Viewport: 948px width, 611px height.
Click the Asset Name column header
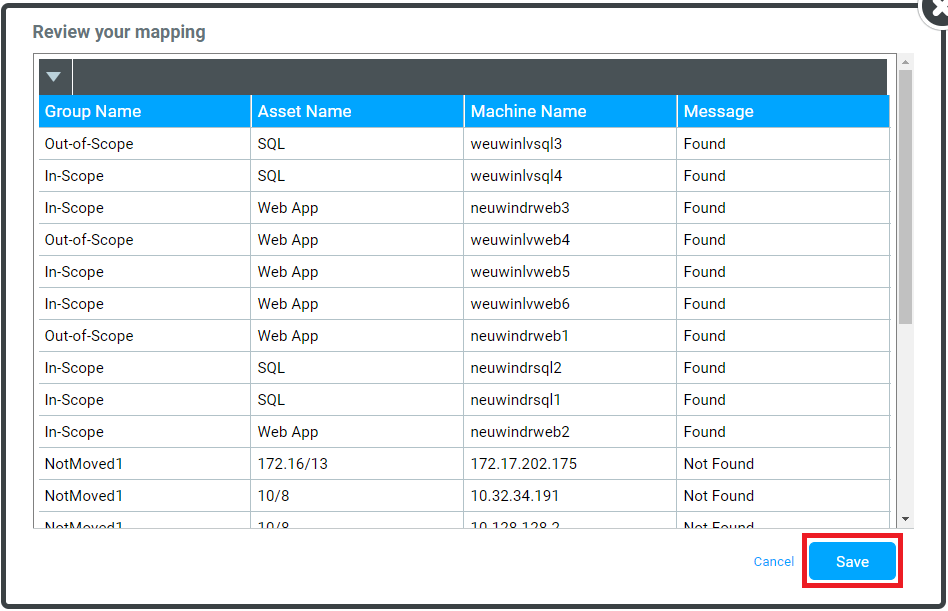[304, 112]
